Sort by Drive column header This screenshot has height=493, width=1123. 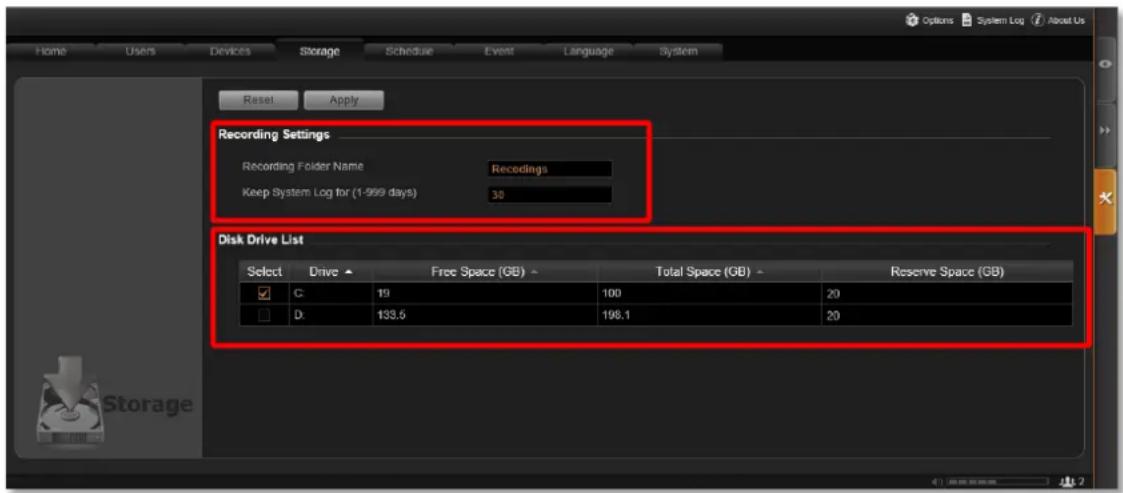point(330,272)
